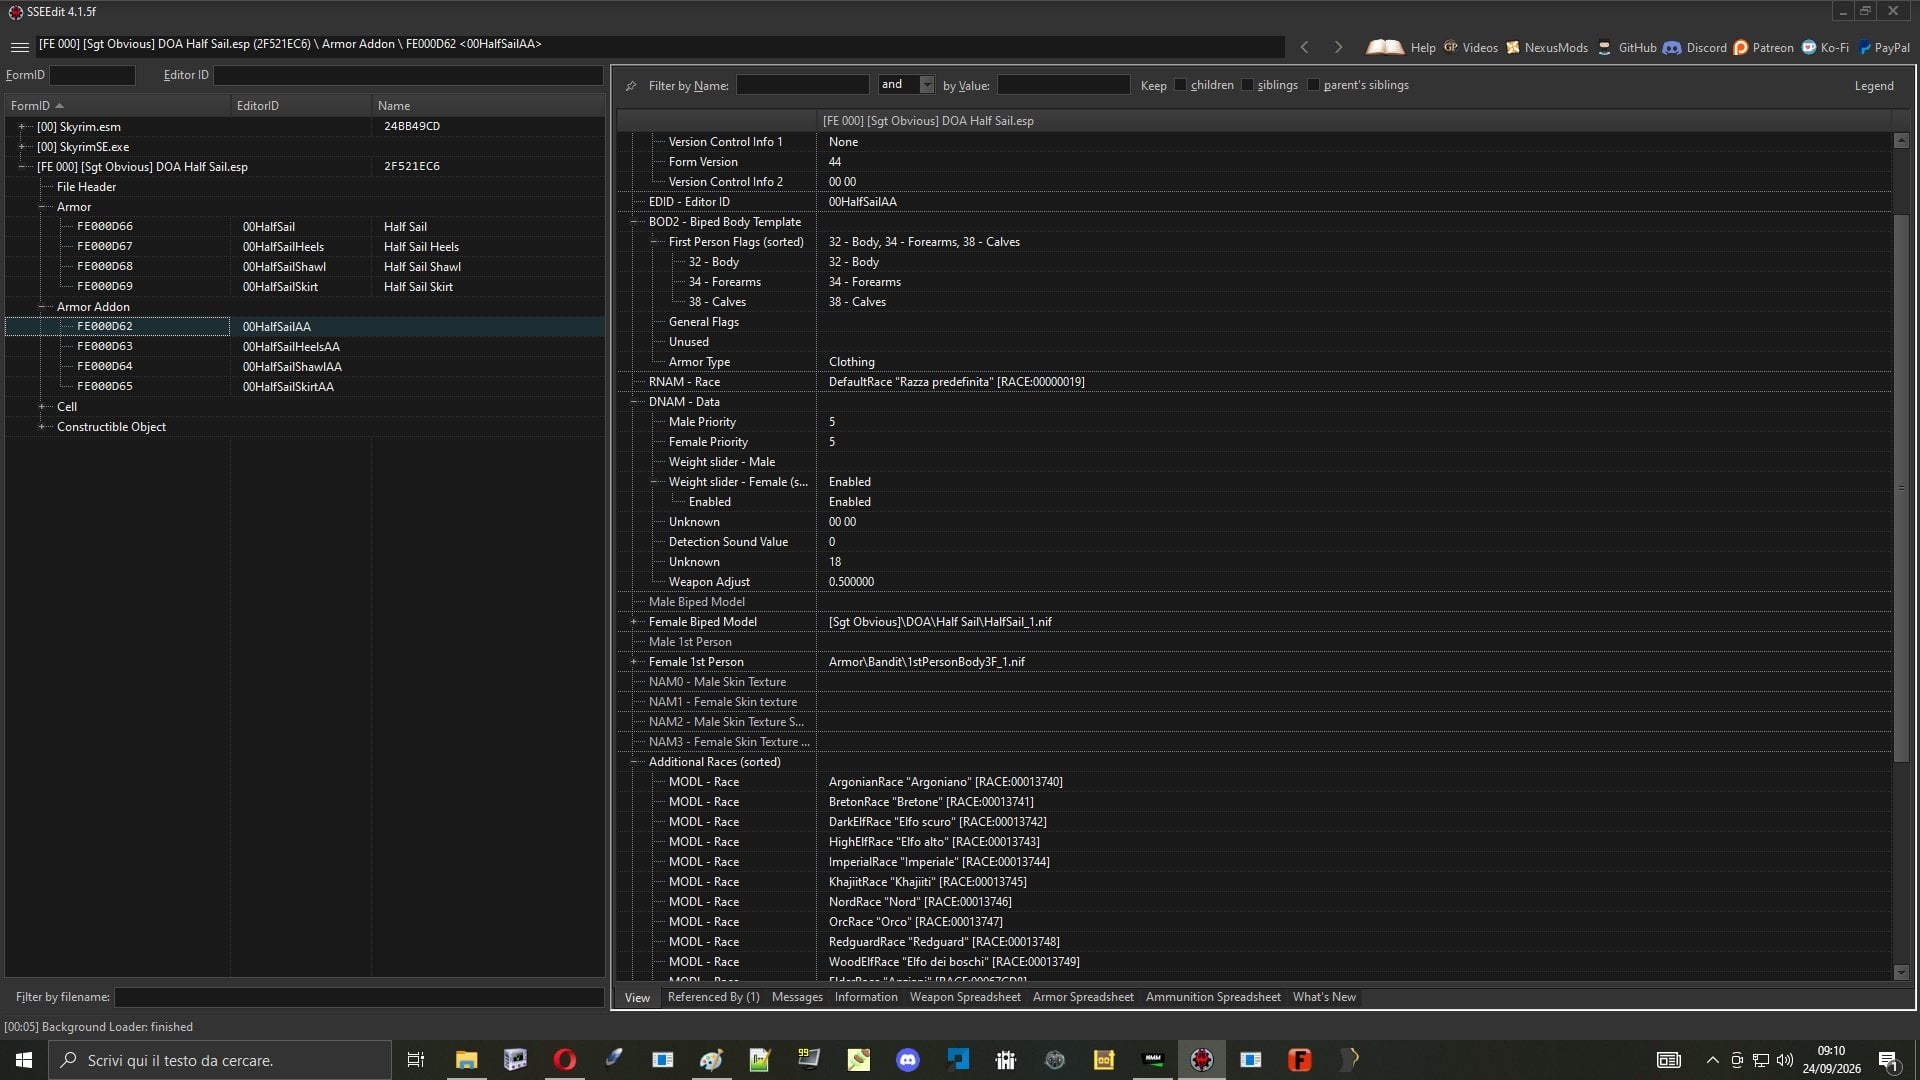This screenshot has width=1920, height=1080.
Task: Enable the Keep siblings checkbox
Action: click(1247, 85)
